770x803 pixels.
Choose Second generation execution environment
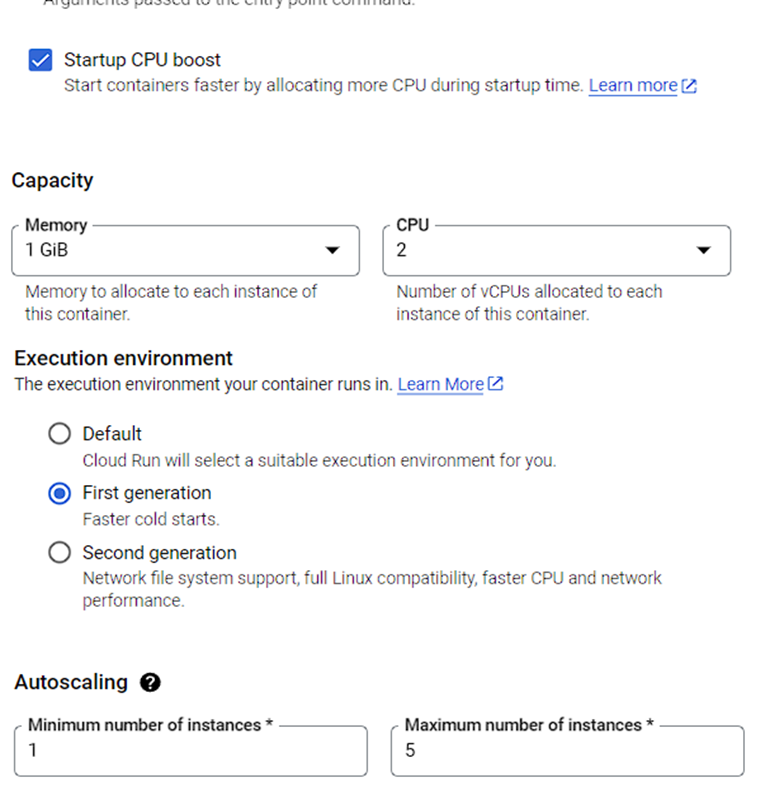click(60, 553)
